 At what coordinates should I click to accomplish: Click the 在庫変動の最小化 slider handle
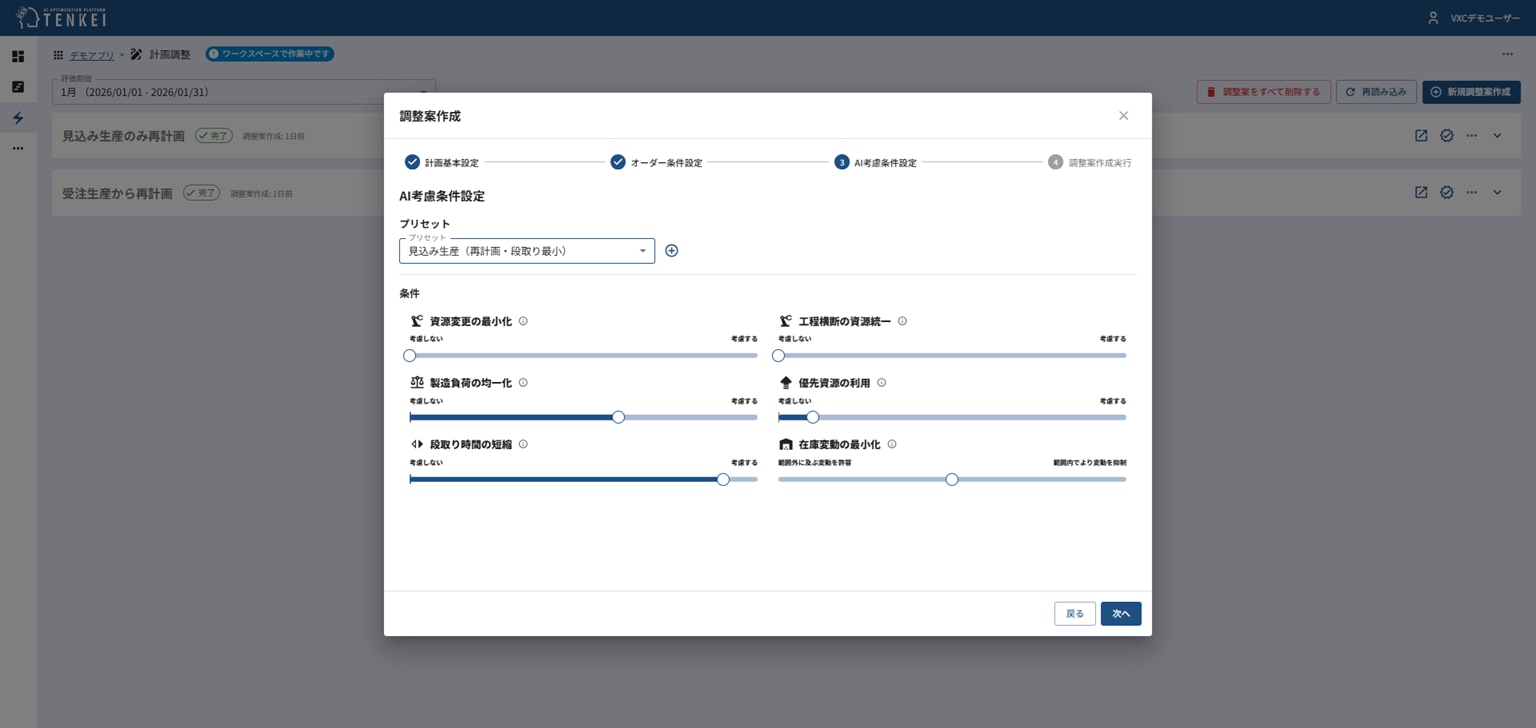point(952,479)
